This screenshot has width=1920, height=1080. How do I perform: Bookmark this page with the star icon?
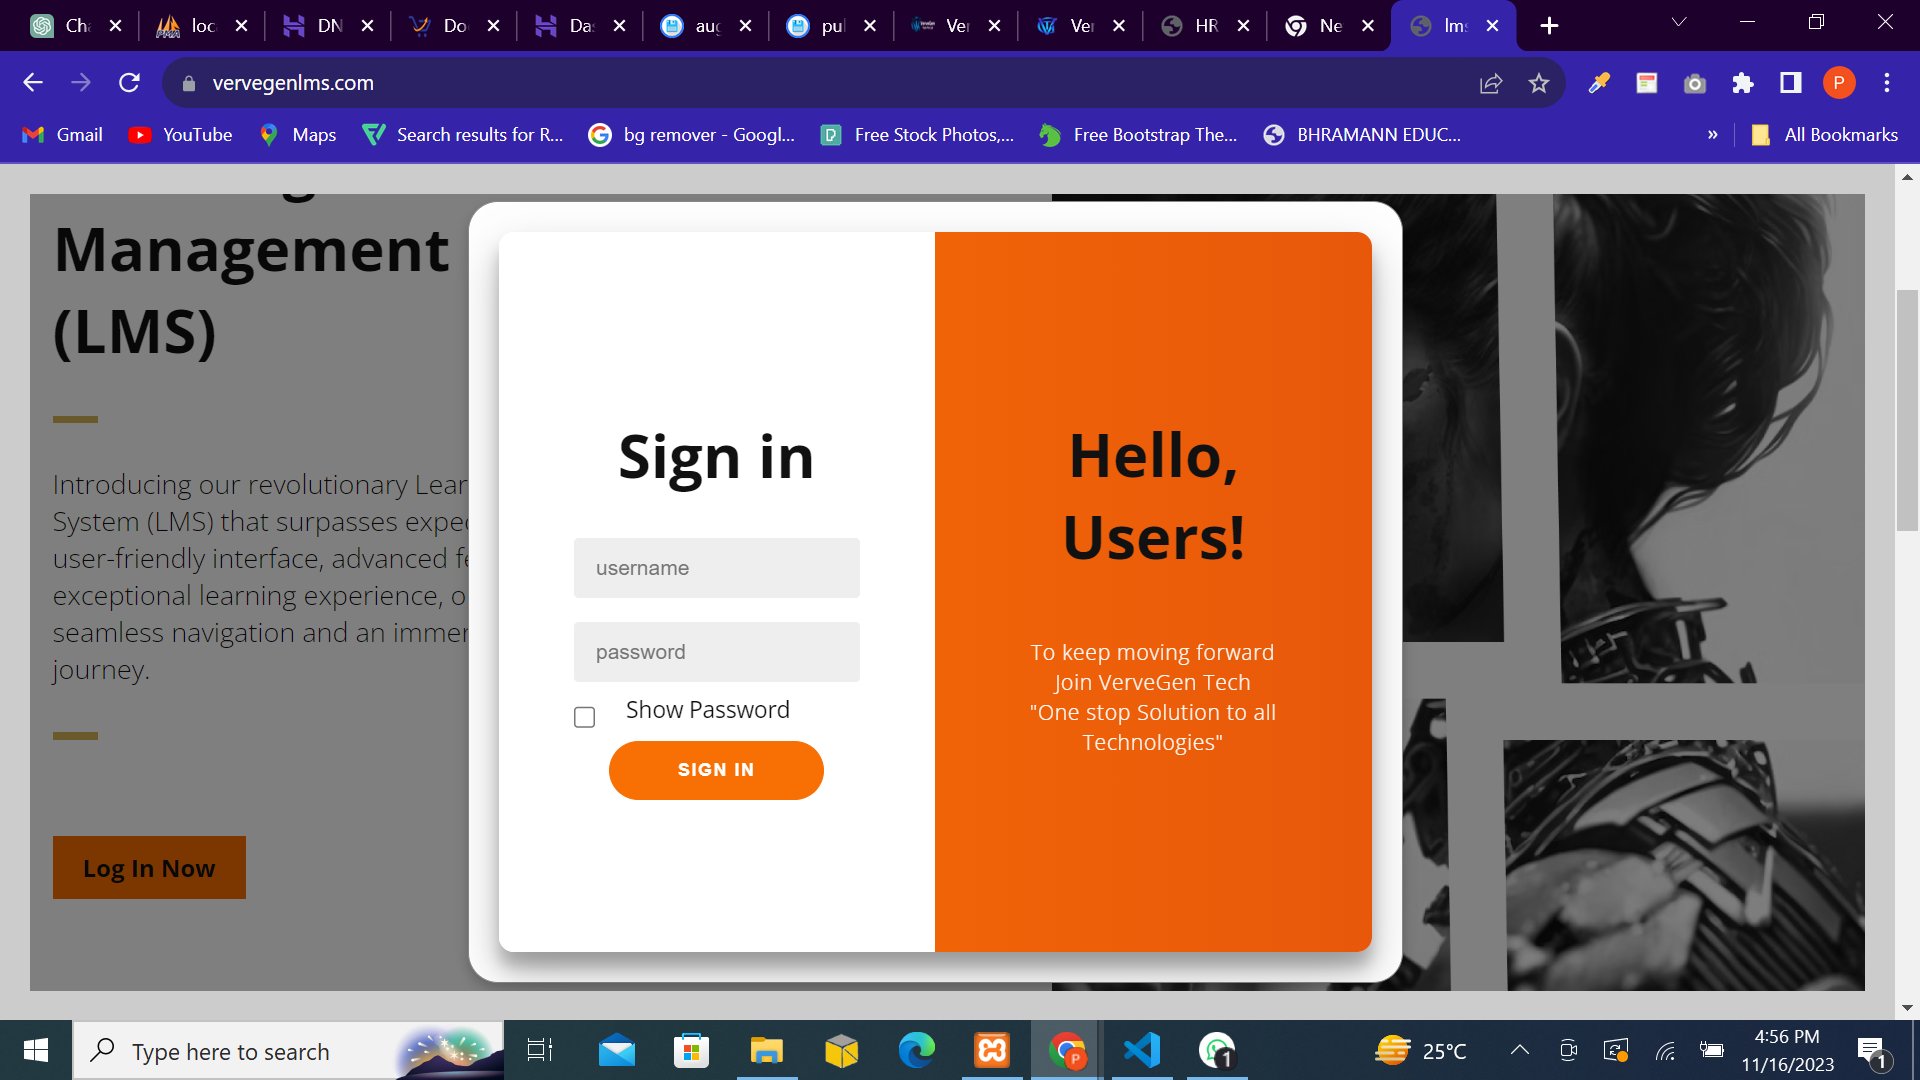point(1539,83)
